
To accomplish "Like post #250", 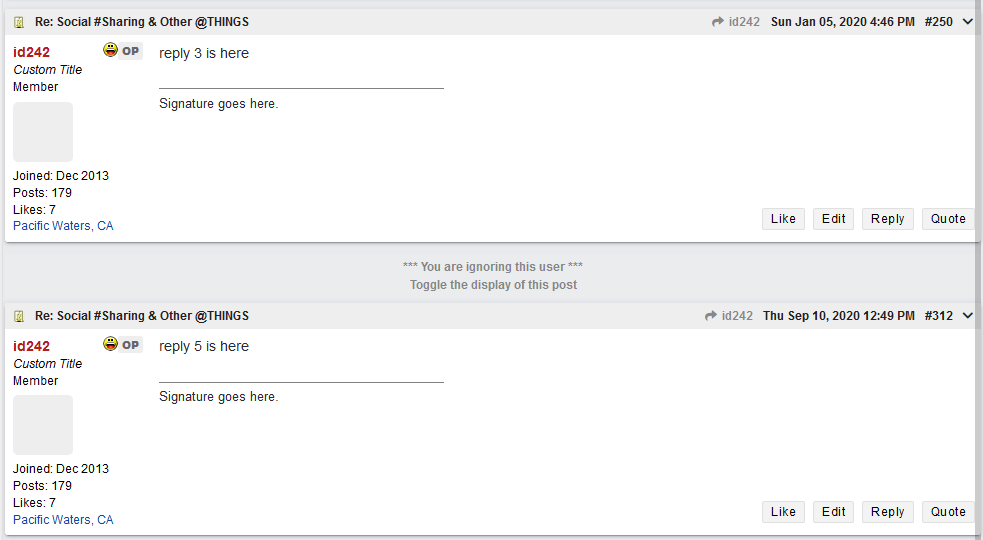I will [783, 219].
